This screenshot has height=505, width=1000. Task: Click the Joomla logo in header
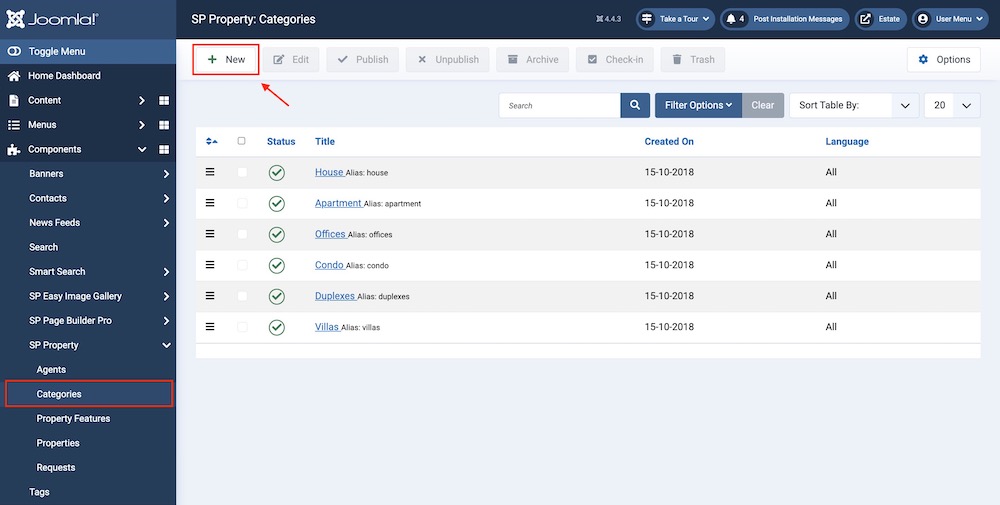click(51, 19)
